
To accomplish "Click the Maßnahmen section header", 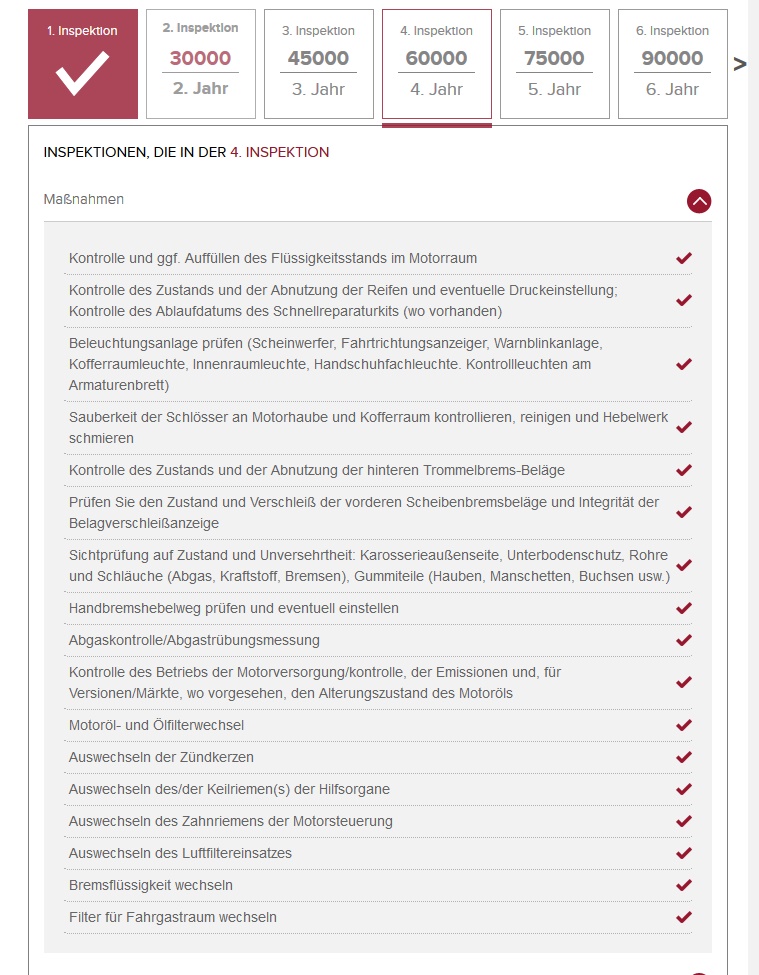I will (84, 200).
